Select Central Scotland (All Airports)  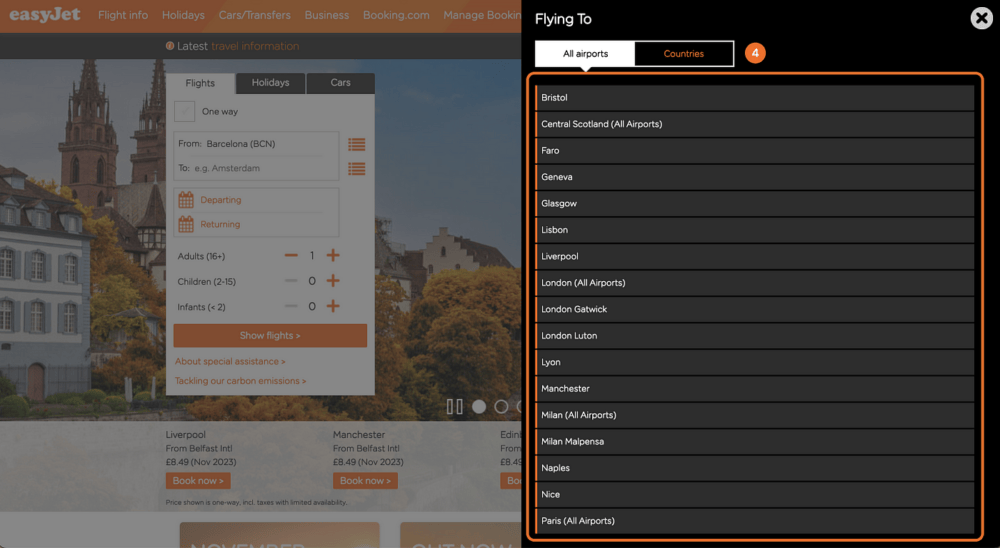755,124
